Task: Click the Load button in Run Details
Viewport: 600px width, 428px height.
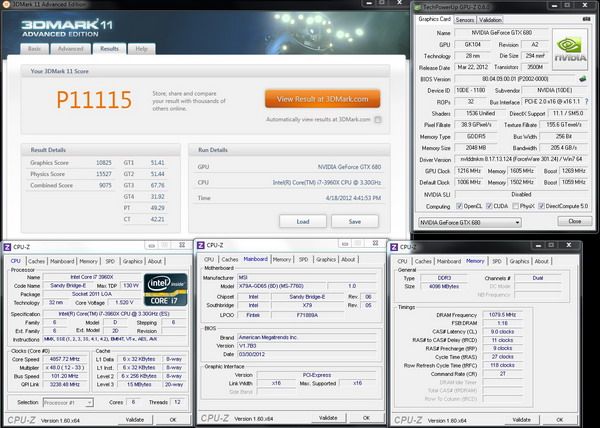Action: click(303, 221)
